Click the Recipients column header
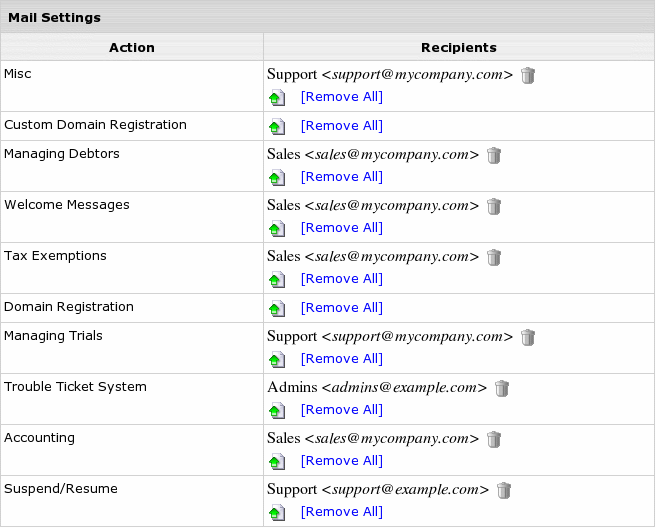The image size is (656, 528). (x=459, y=47)
